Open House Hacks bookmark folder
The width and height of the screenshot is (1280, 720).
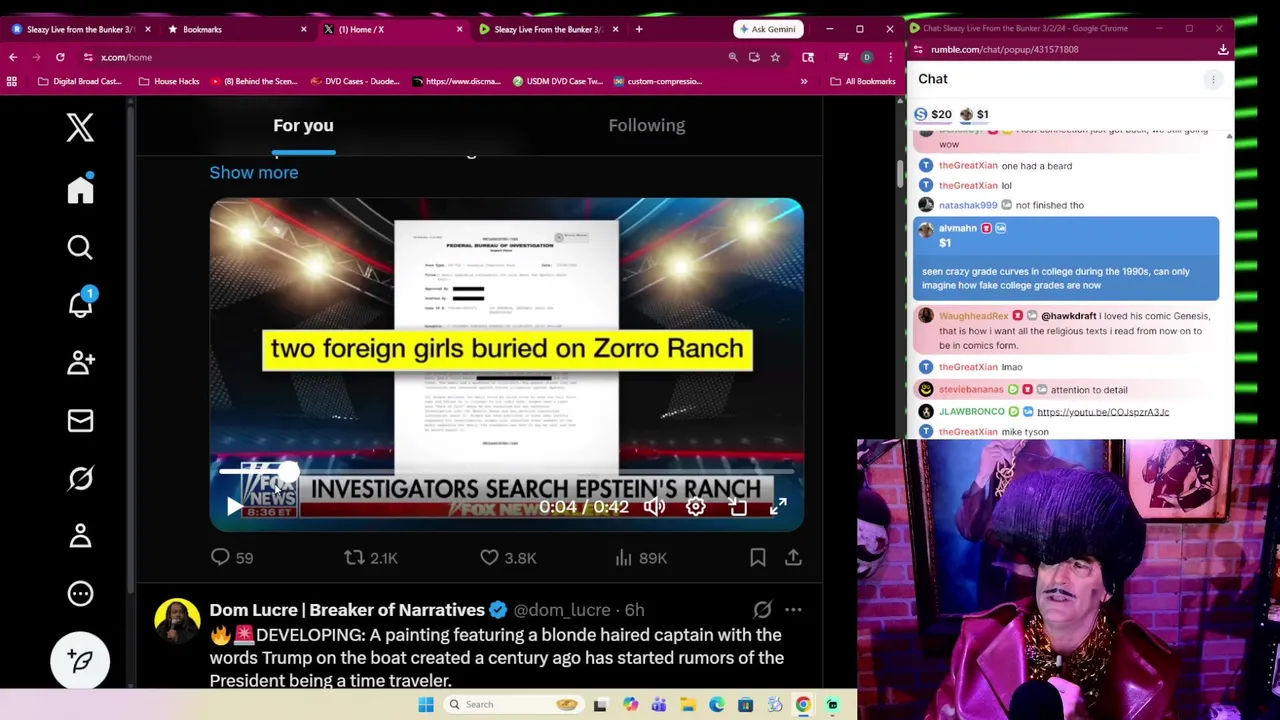169,81
